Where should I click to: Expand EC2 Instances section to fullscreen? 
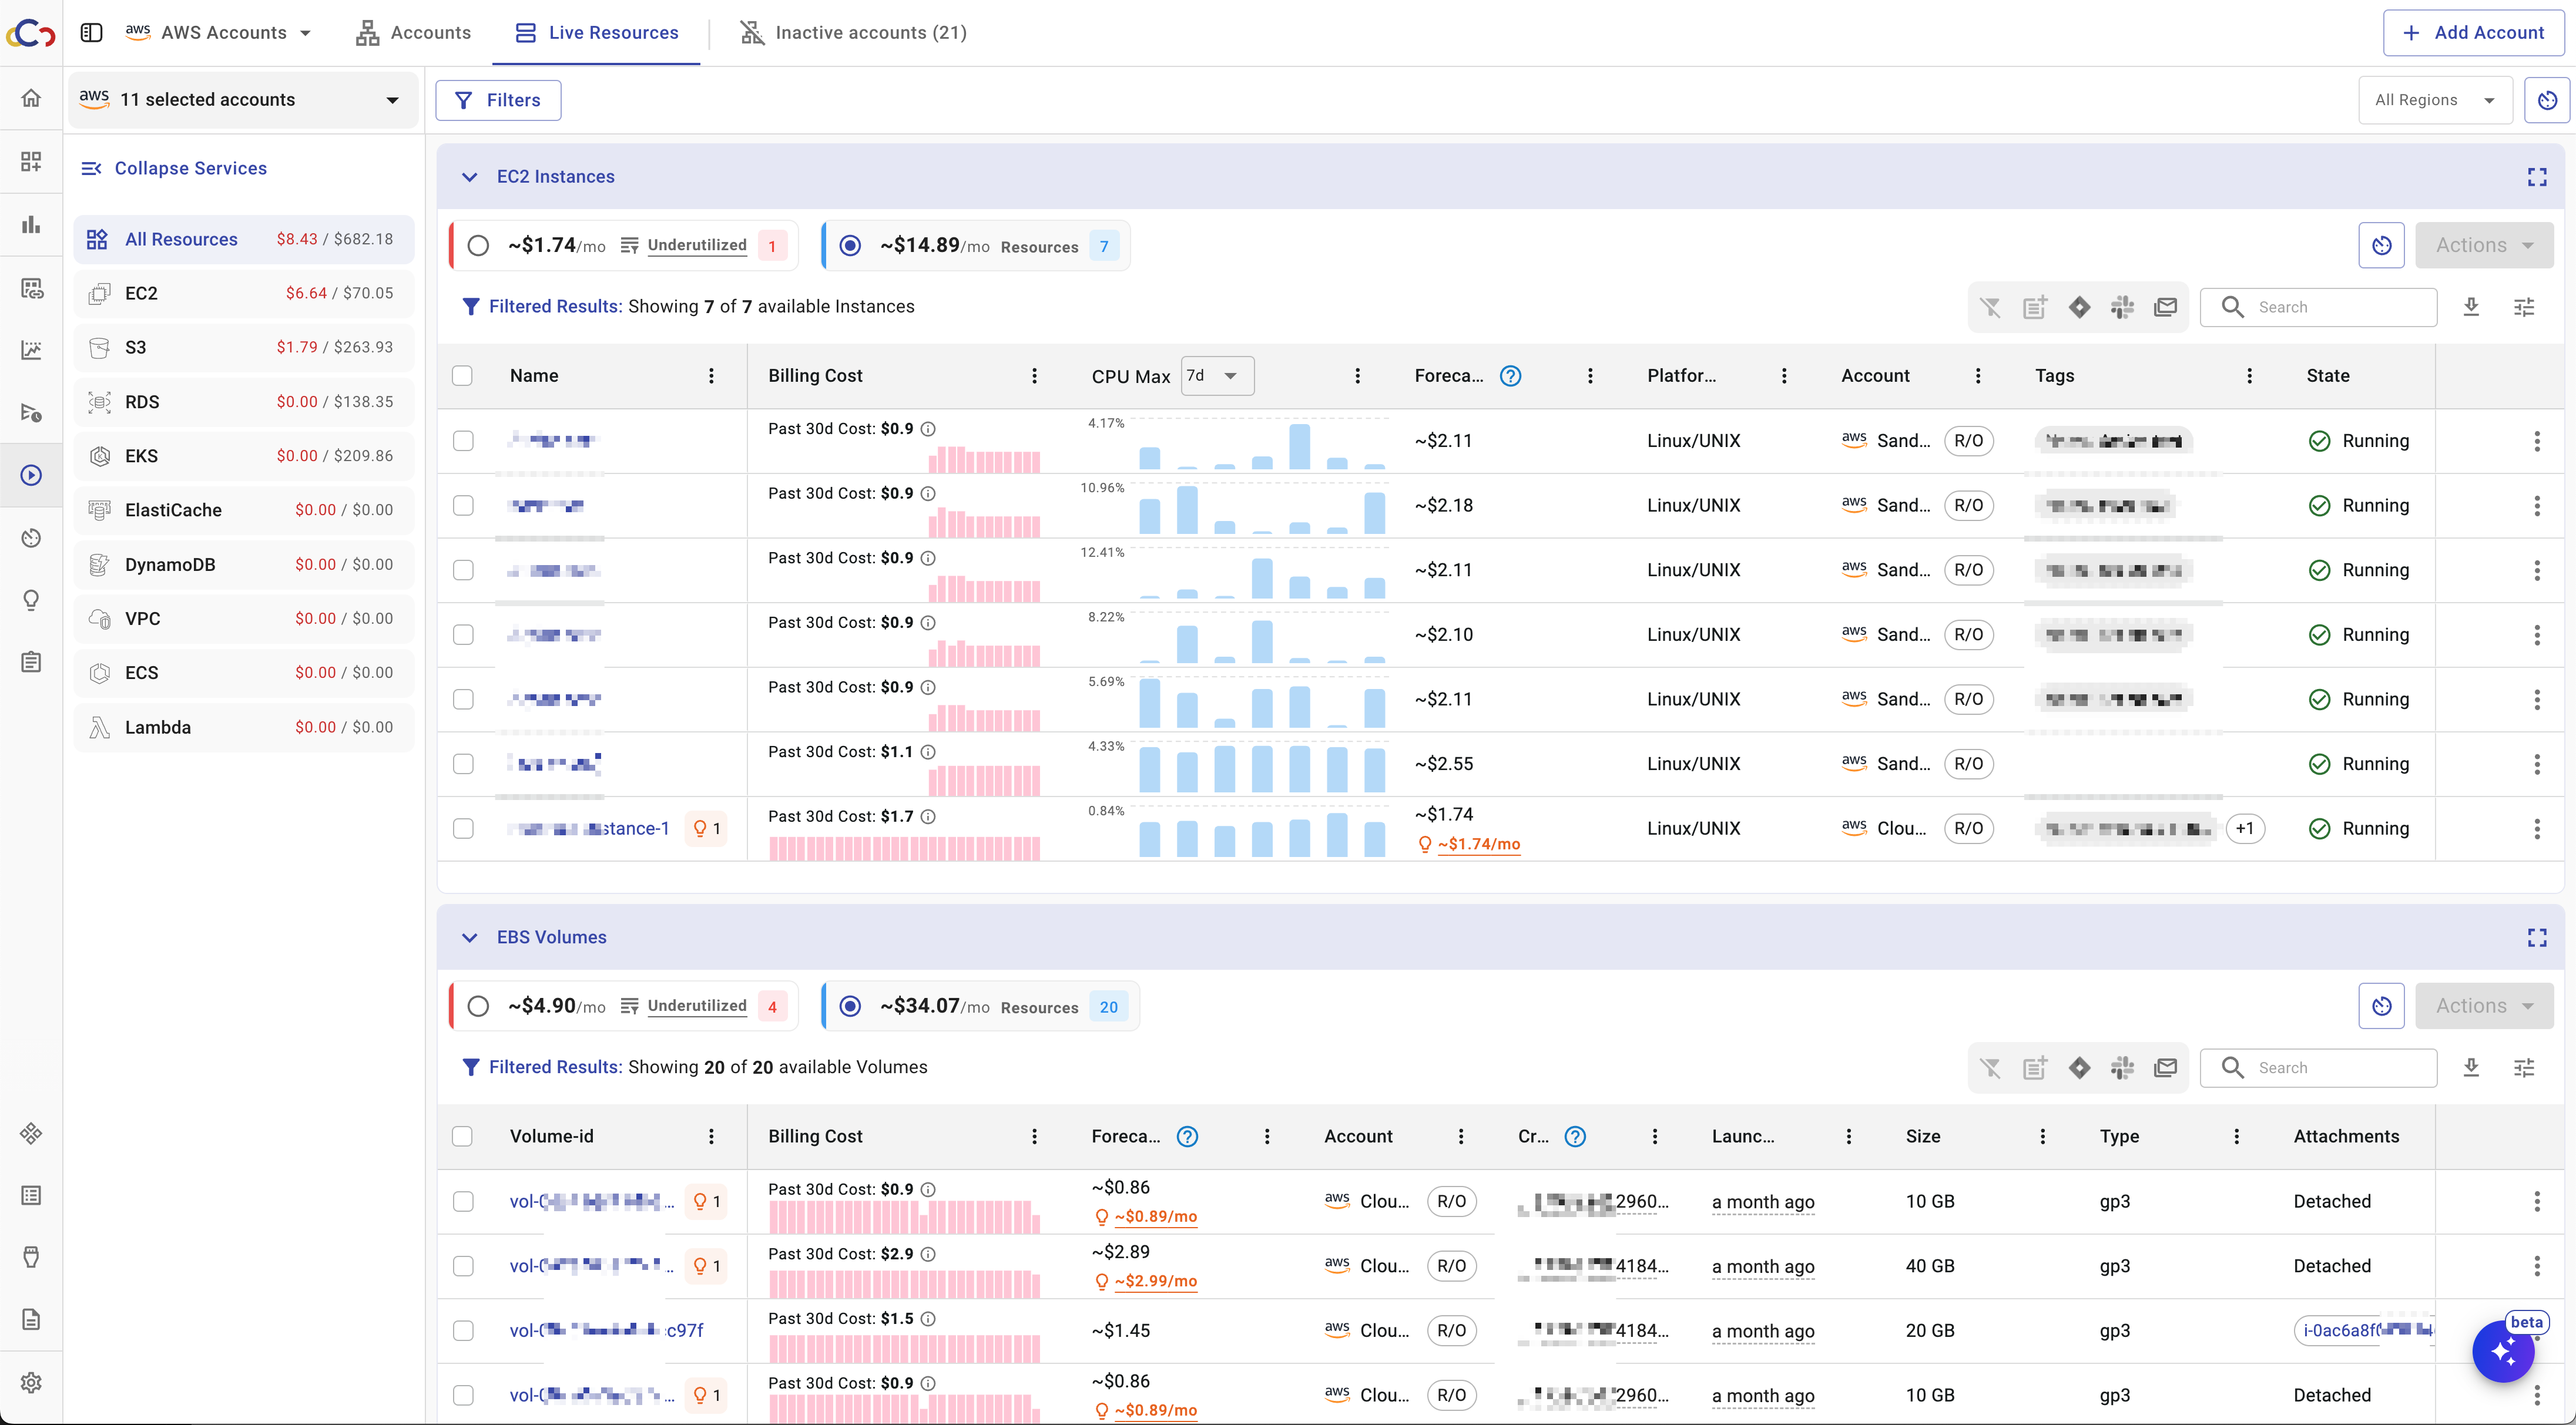click(x=2536, y=177)
